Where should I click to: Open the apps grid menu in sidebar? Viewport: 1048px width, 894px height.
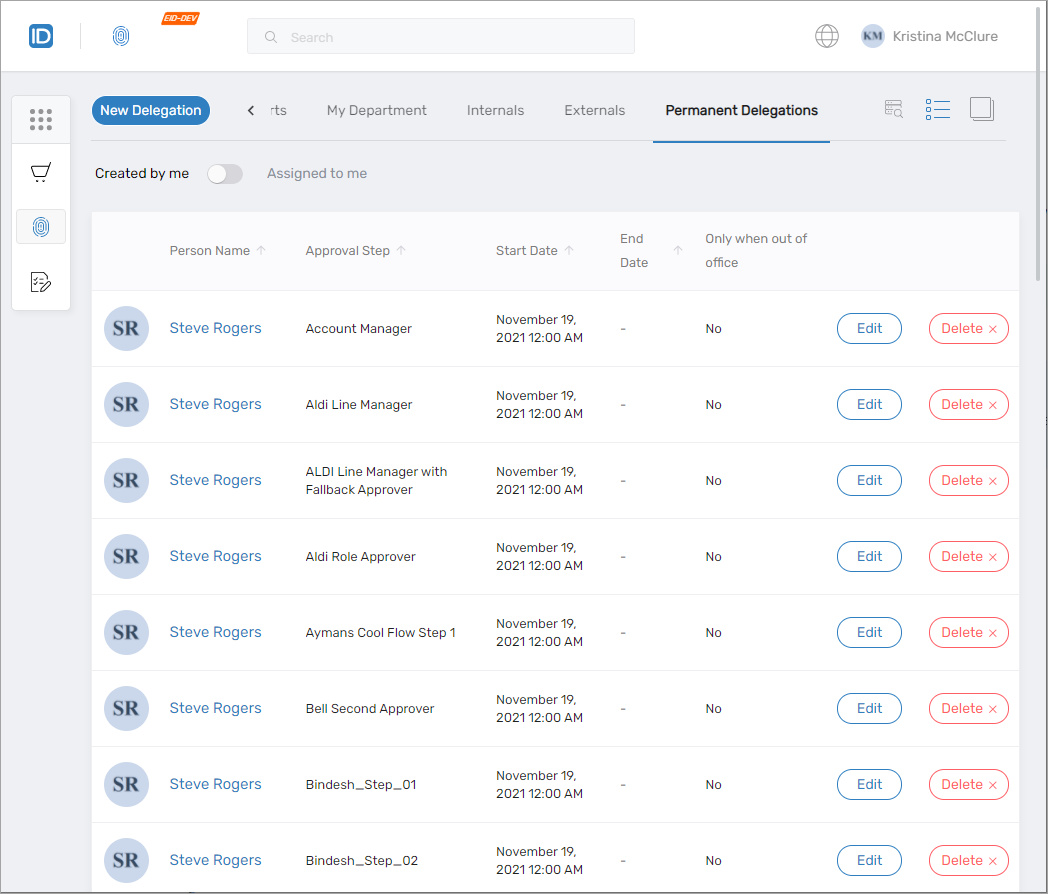41,119
